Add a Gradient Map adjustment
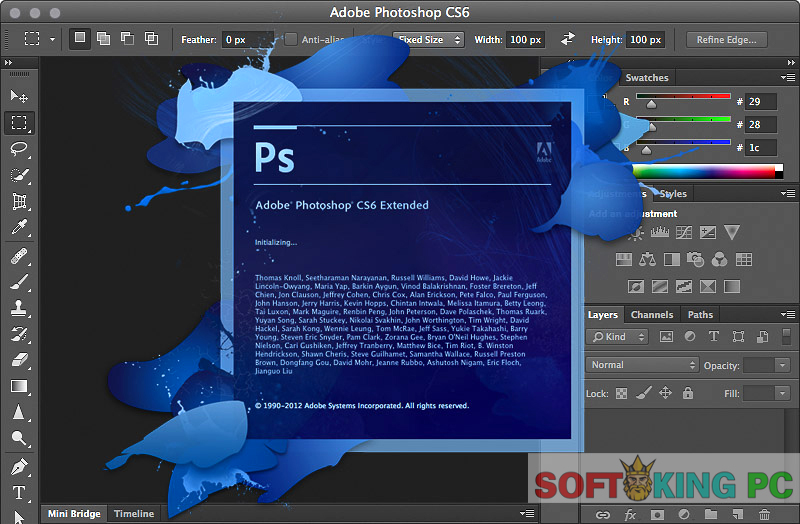The height and width of the screenshot is (524, 800). coord(732,286)
